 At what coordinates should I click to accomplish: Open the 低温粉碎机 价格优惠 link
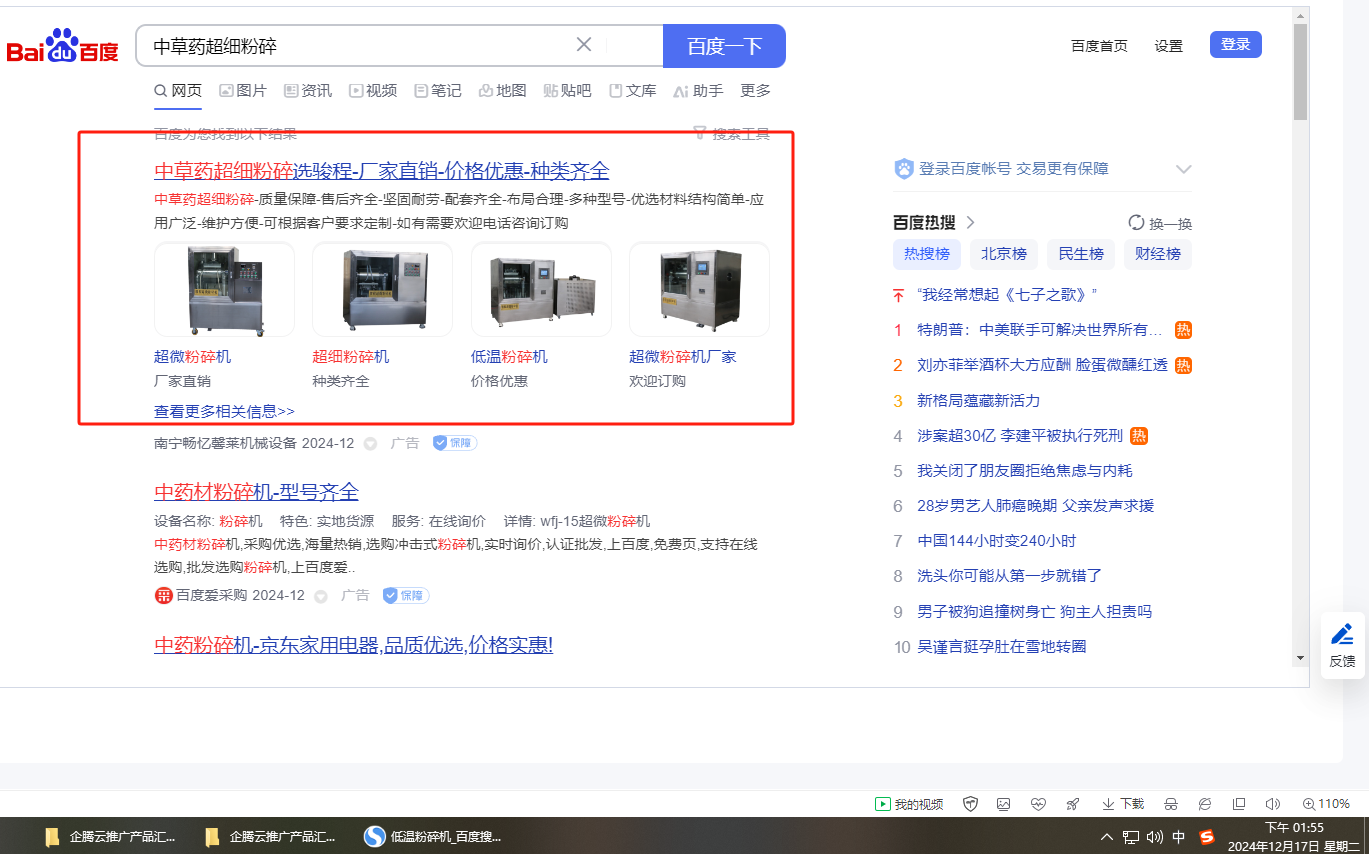pos(509,357)
